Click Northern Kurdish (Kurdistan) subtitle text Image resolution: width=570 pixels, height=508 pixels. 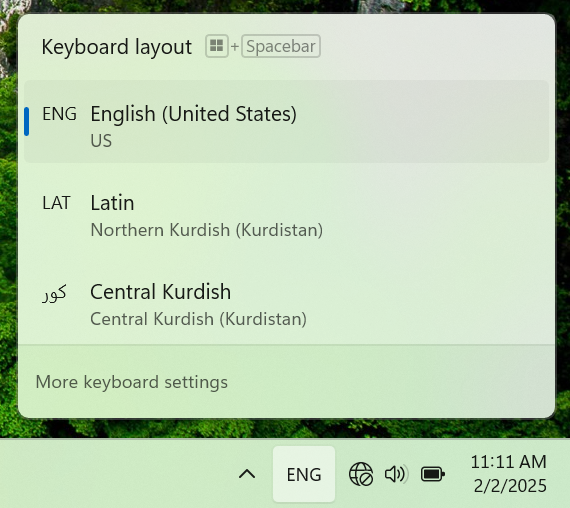coord(206,230)
